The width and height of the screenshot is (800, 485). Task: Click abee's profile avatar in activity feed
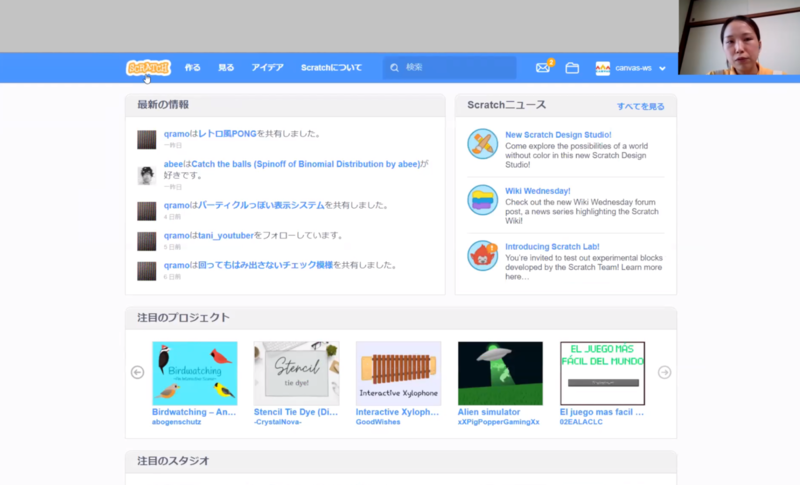click(x=147, y=174)
